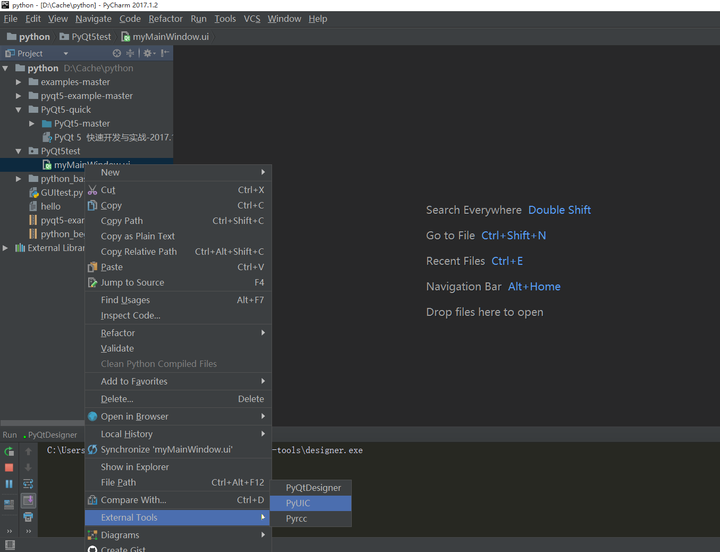Open Local History submenu
The height and width of the screenshot is (552, 720).
tap(178, 434)
